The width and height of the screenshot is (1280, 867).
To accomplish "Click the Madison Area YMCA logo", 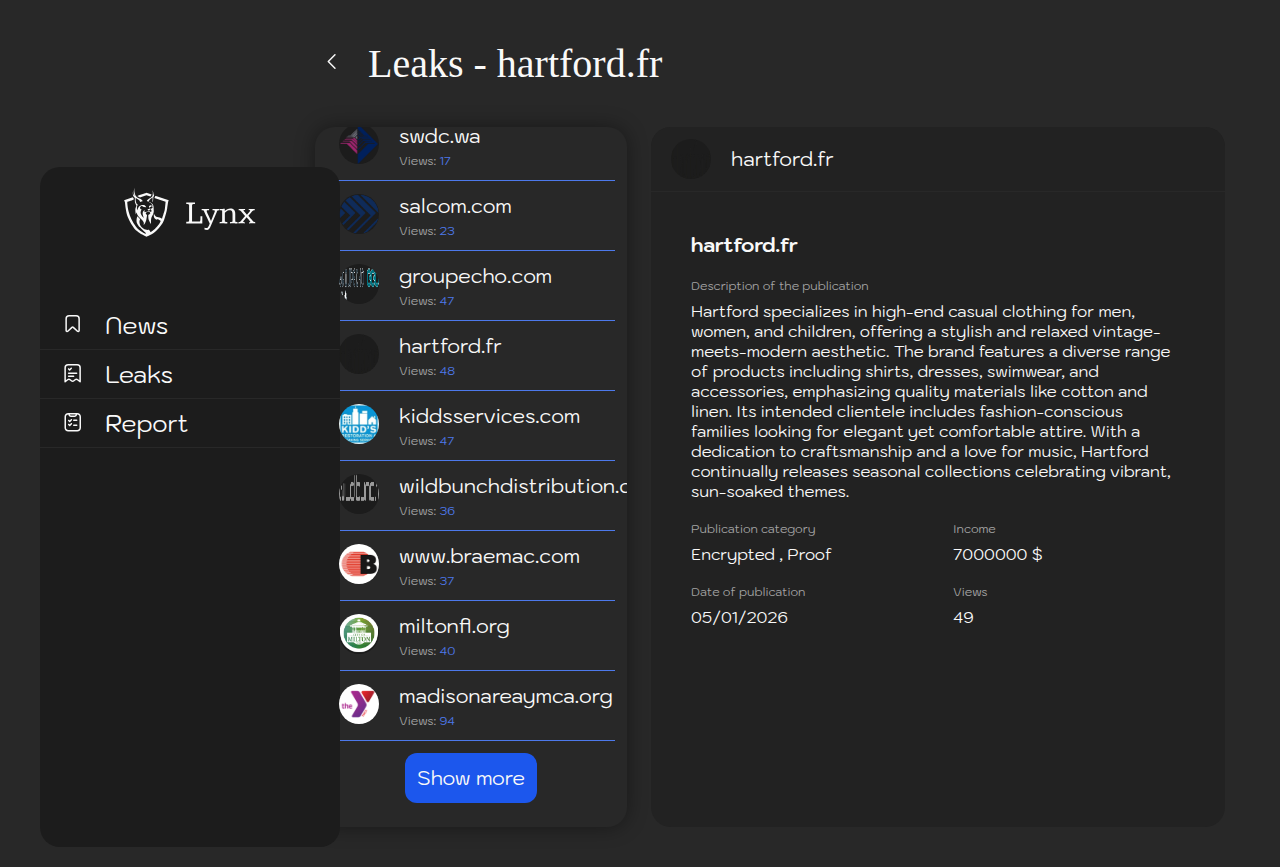I will [359, 704].
